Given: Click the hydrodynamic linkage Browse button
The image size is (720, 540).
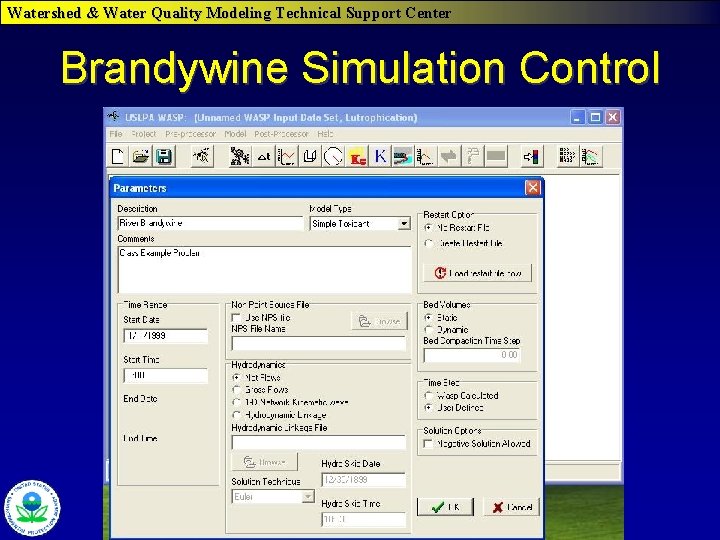Looking at the screenshot, I should pos(264,462).
